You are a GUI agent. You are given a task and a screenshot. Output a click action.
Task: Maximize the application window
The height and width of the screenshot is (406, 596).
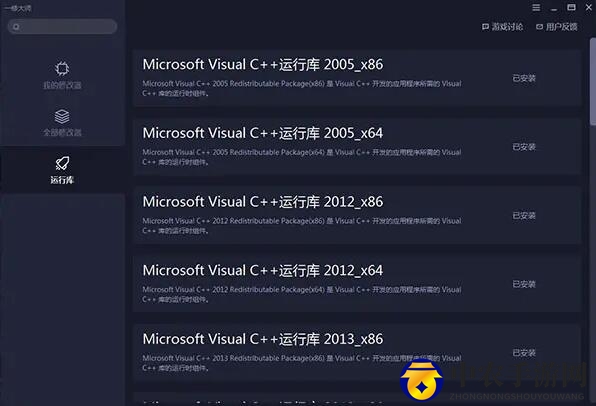point(571,7)
